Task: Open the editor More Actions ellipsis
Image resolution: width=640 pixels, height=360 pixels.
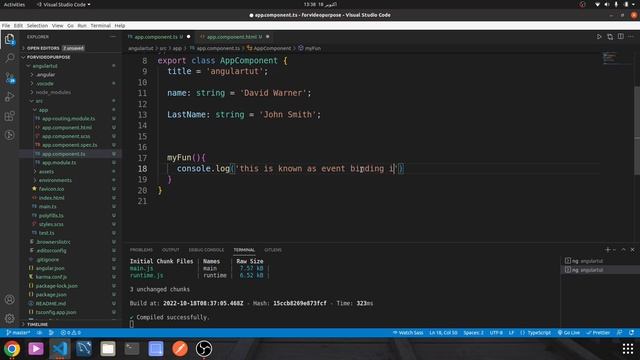Action: pyautogui.click(x=631, y=37)
